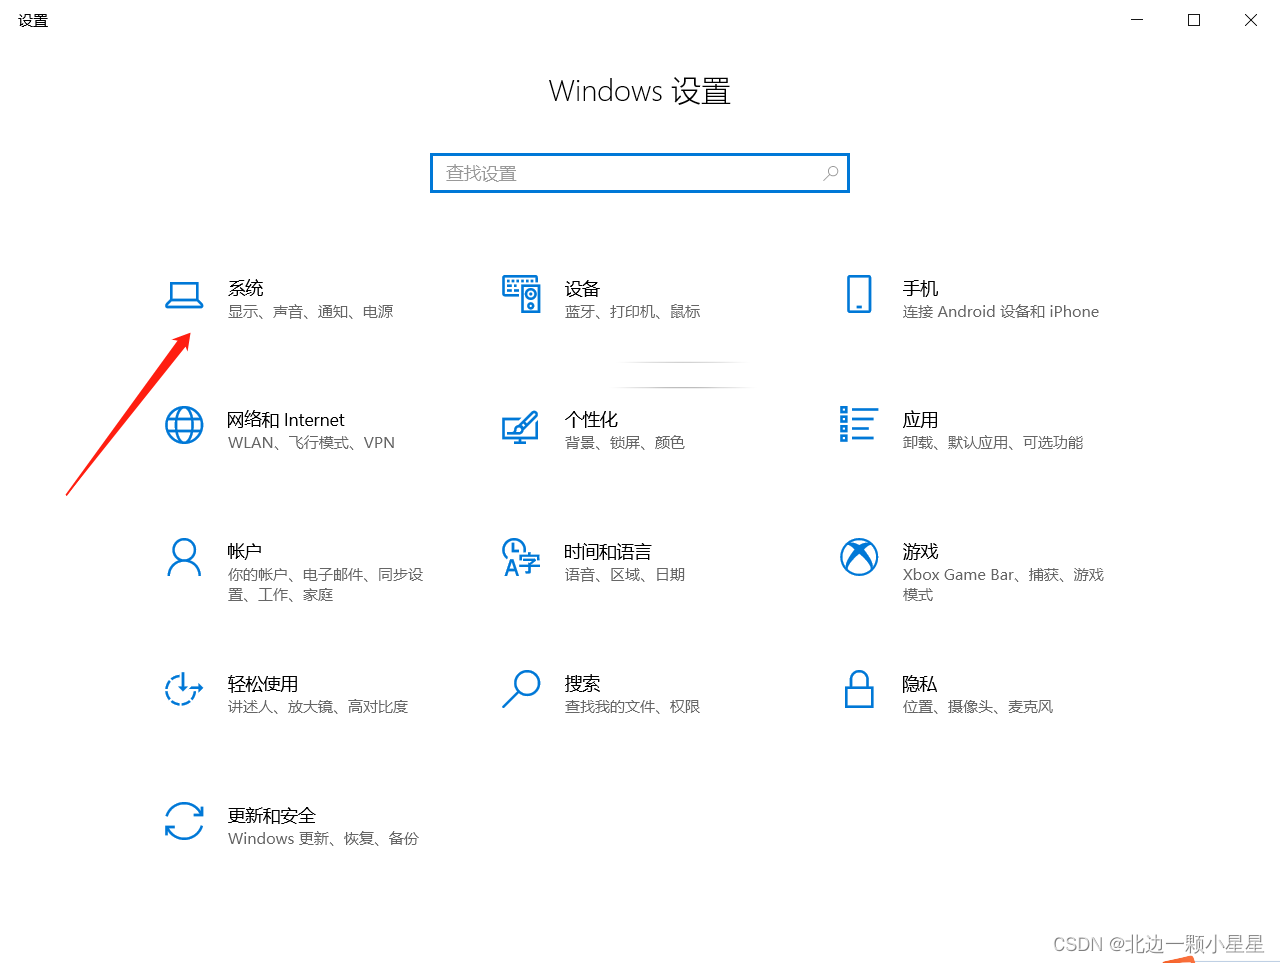Image resolution: width=1280 pixels, height=963 pixels.
Task: Minimize the 设置 window
Action: click(1137, 20)
